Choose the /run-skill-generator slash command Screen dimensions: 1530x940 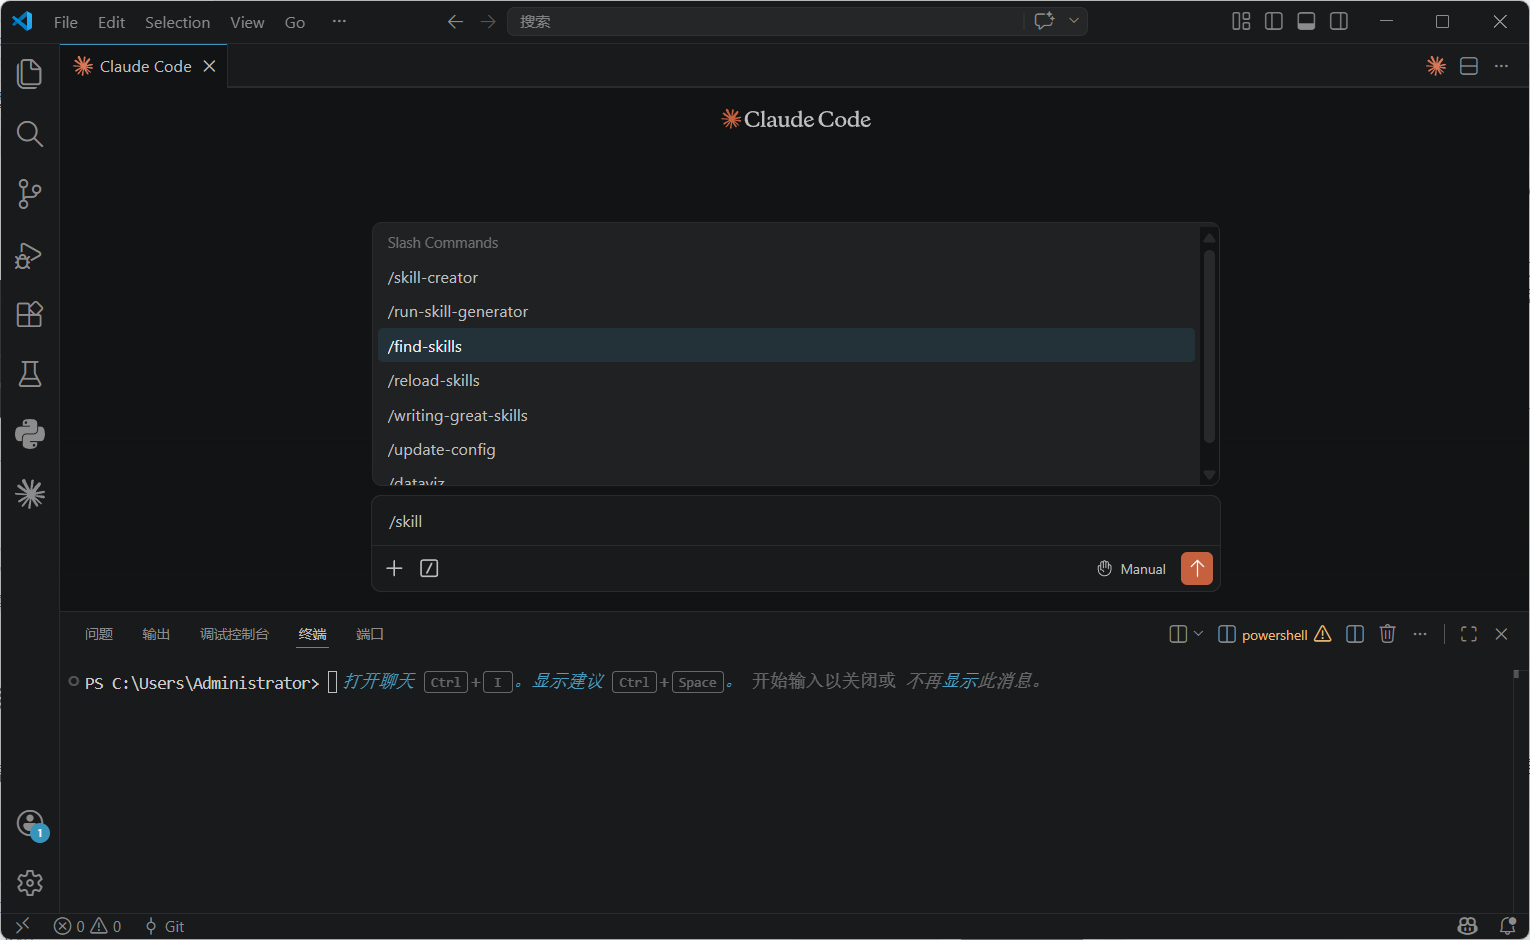(786, 311)
